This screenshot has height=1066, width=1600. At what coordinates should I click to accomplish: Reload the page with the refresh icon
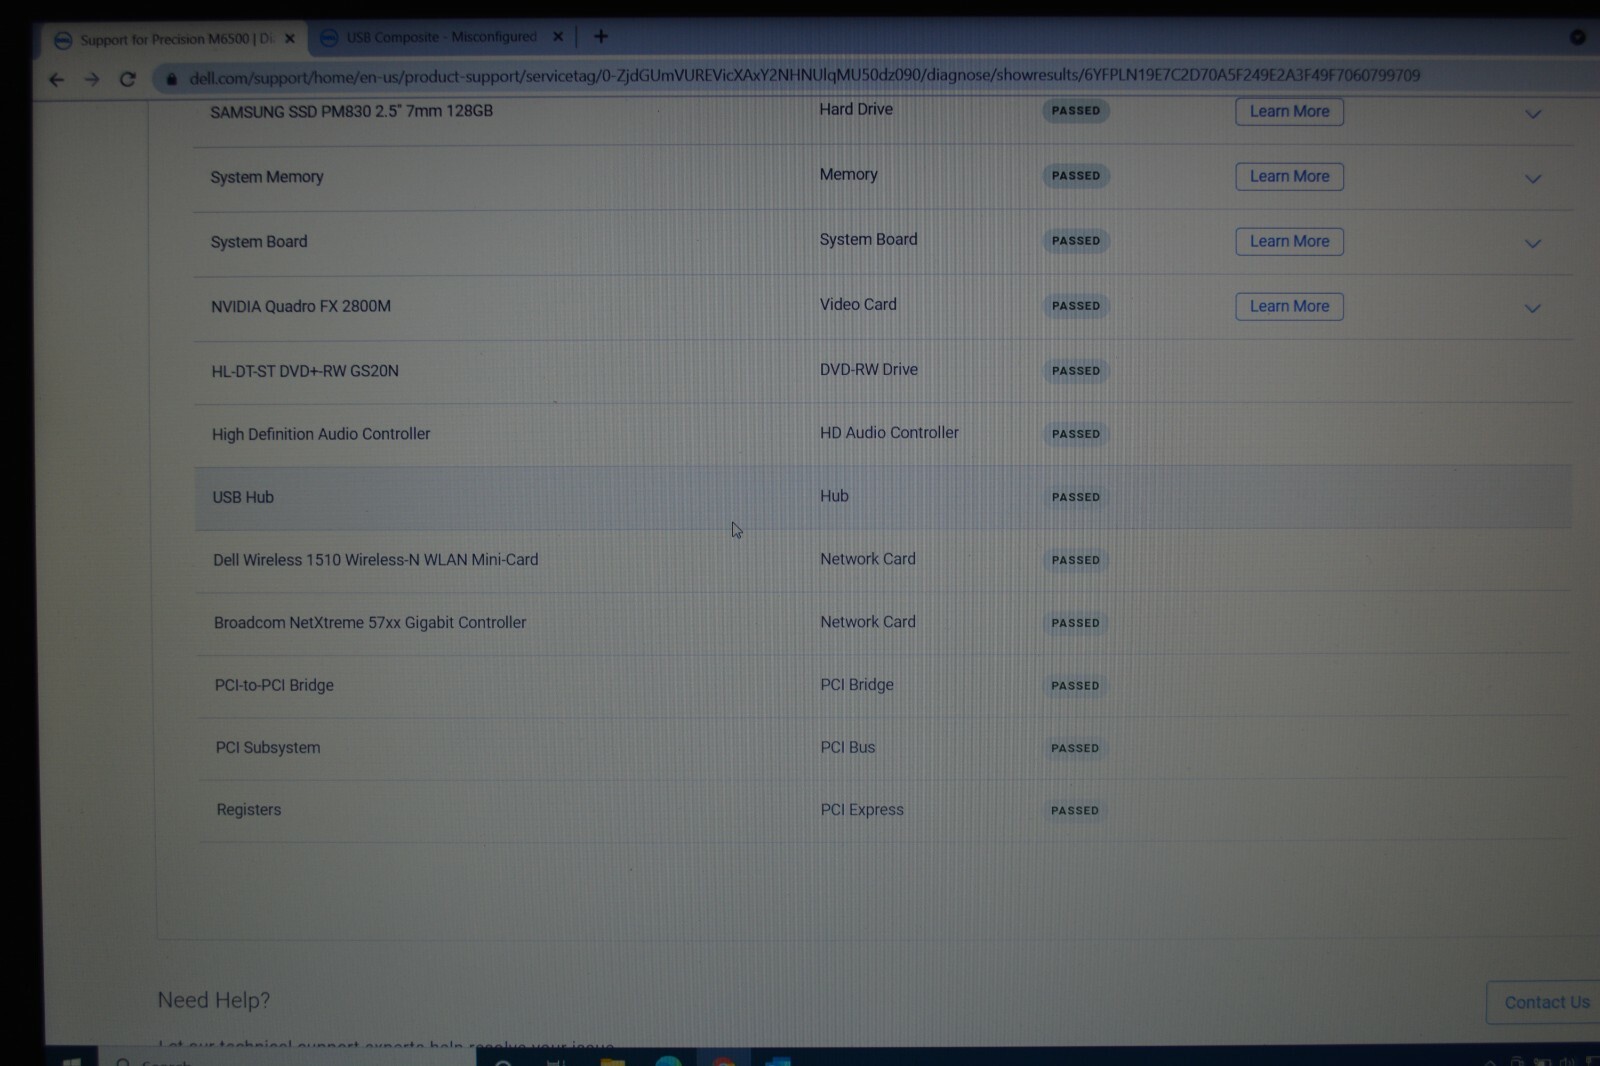pyautogui.click(x=127, y=79)
